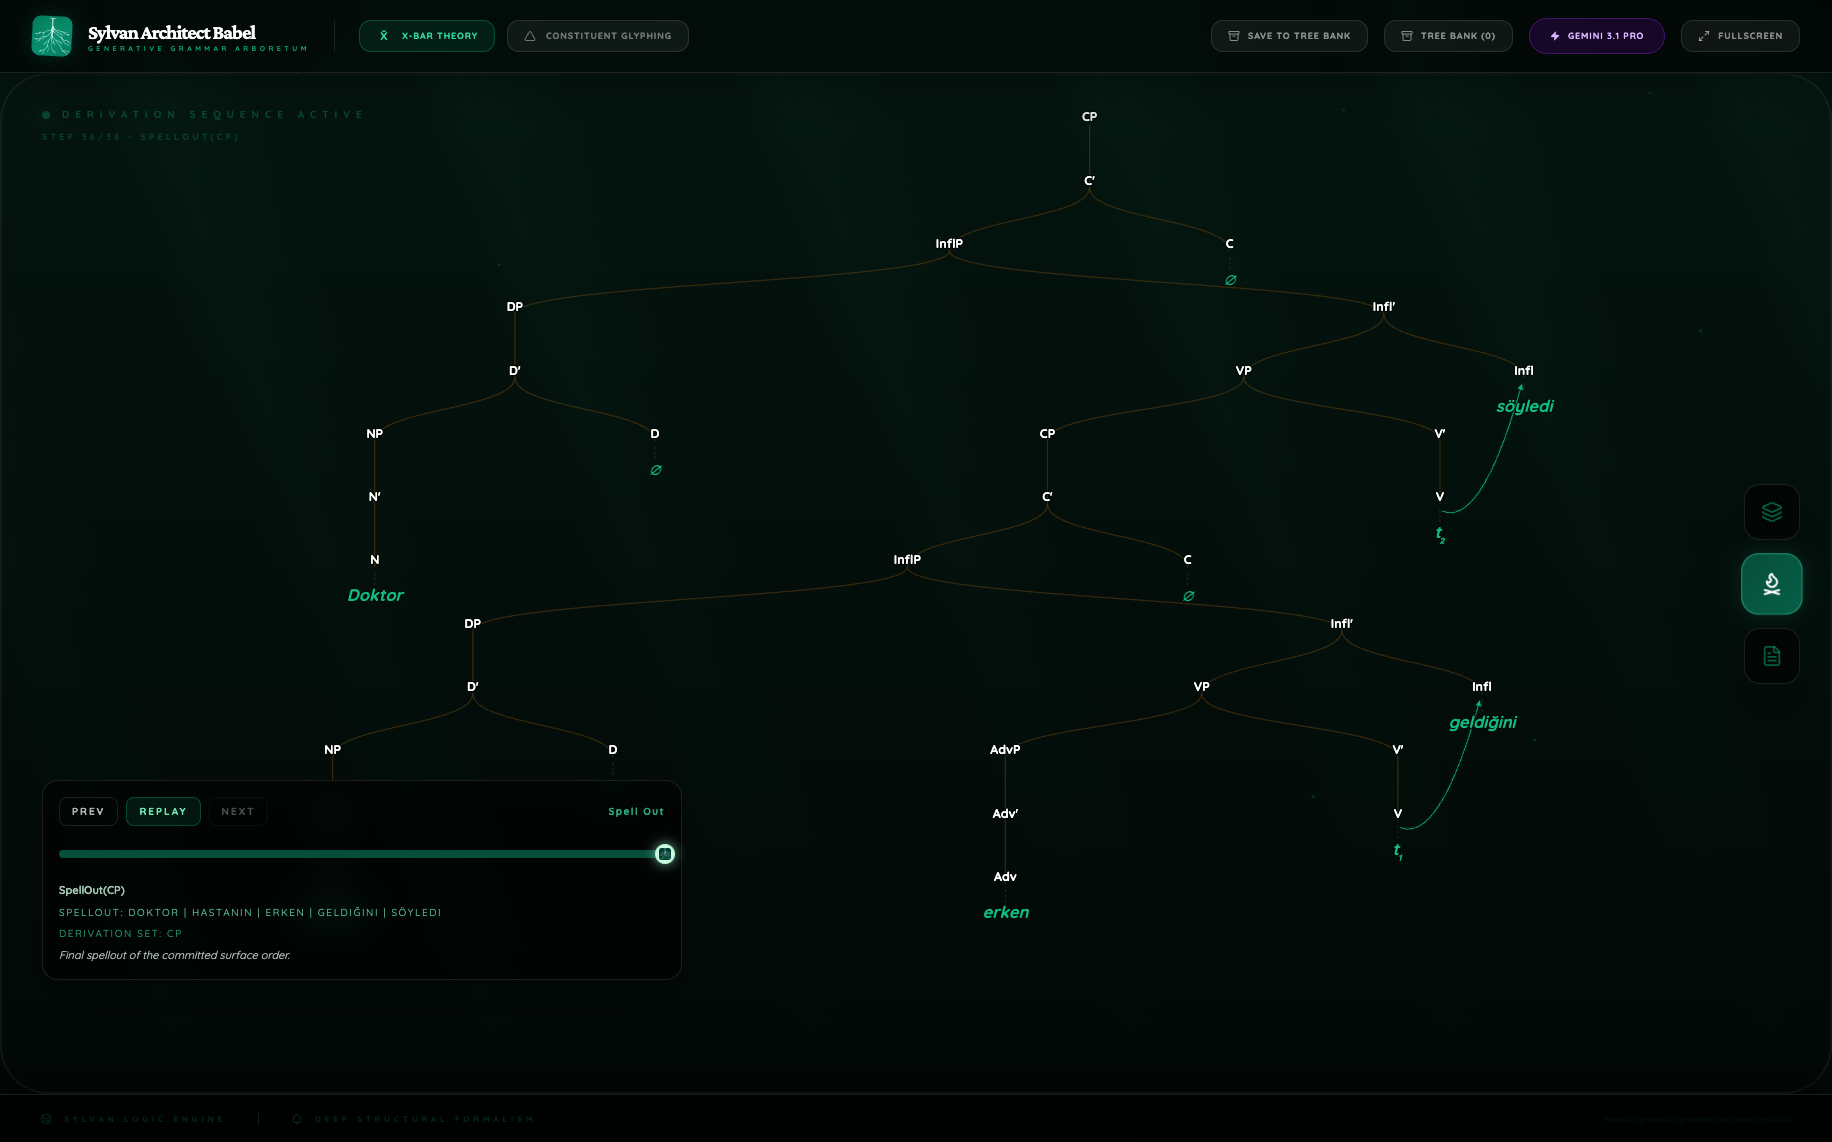Click the lightning icon beside Gemini 3.1 Pro
The height and width of the screenshot is (1142, 1832).
(1554, 35)
